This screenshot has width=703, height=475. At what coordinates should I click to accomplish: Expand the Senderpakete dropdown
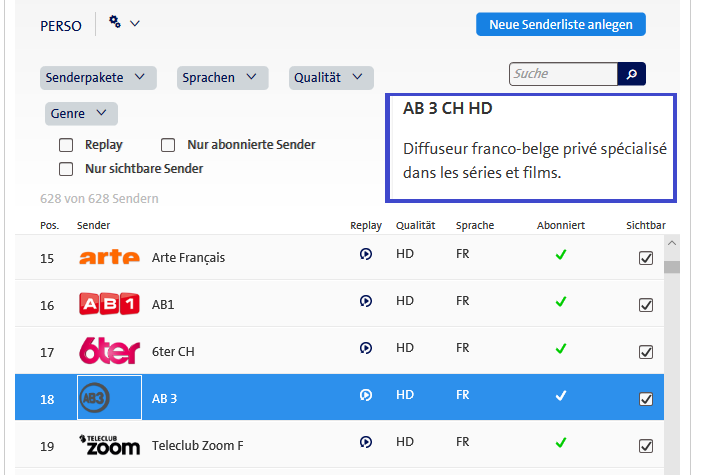click(x=100, y=77)
